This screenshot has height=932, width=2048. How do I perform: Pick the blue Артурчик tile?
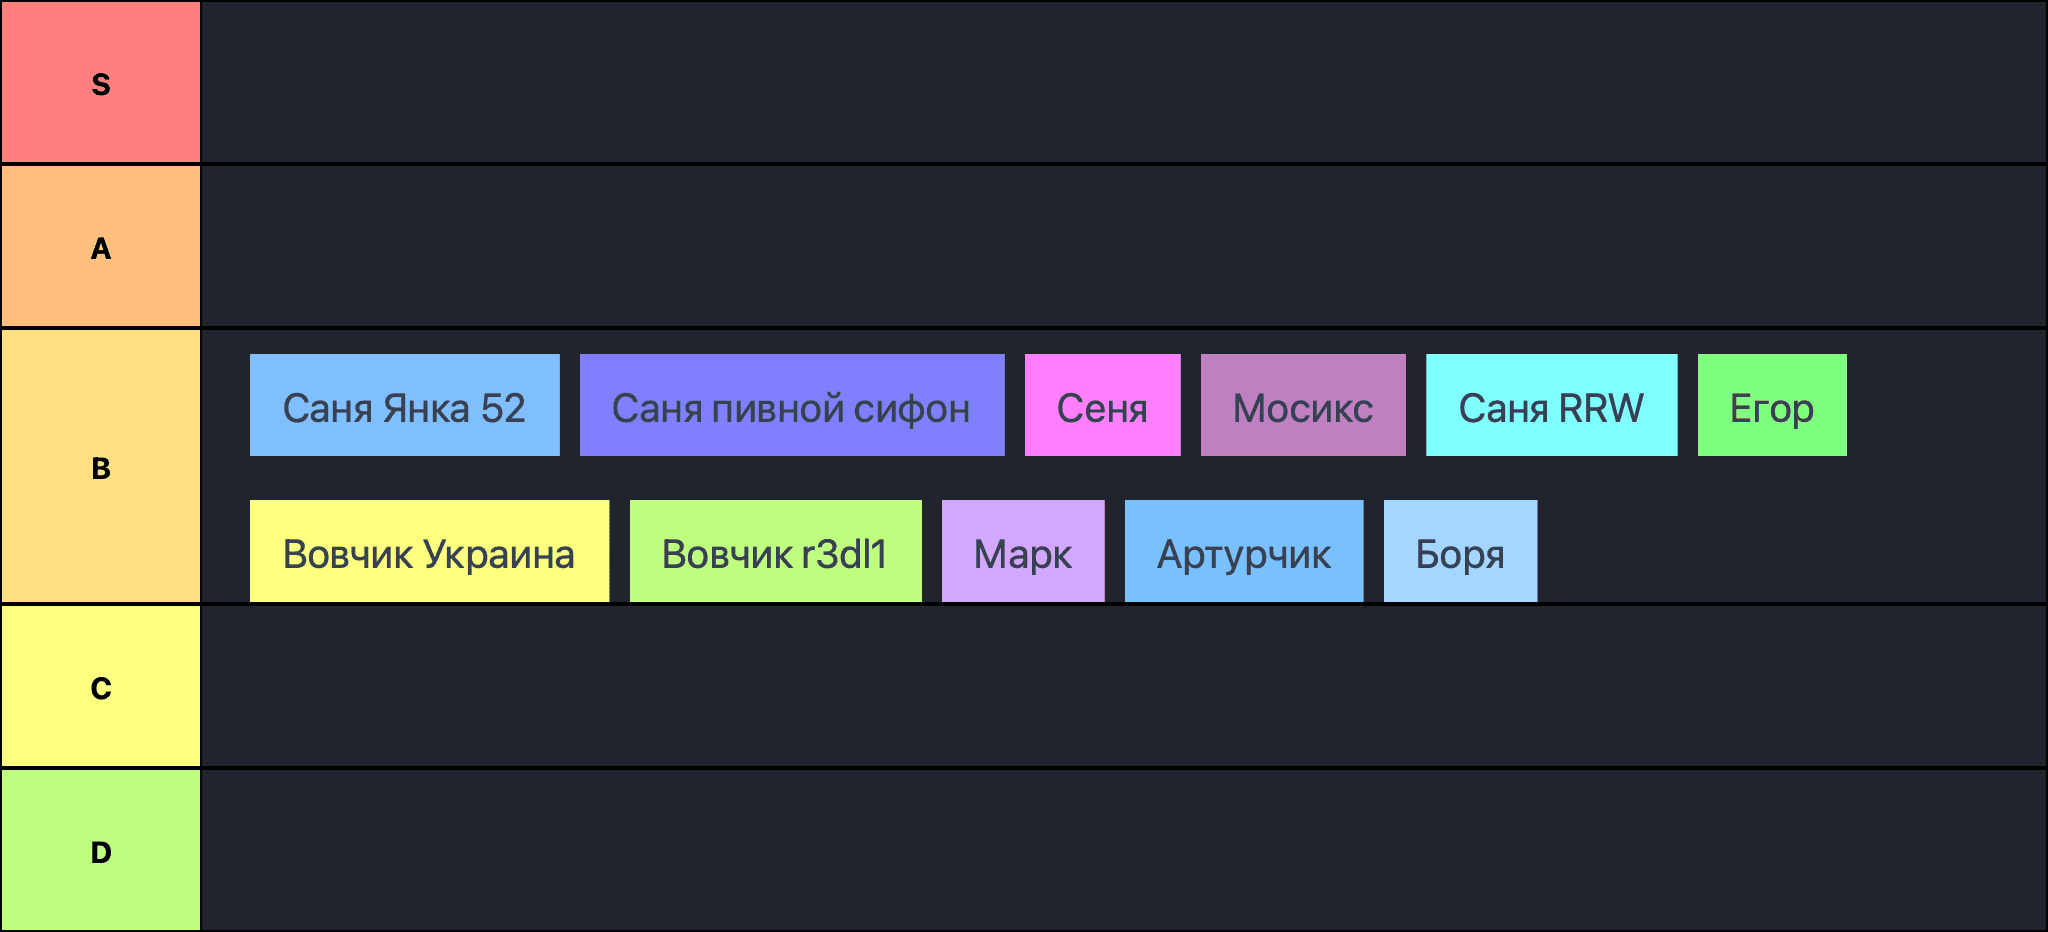pyautogui.click(x=1243, y=552)
